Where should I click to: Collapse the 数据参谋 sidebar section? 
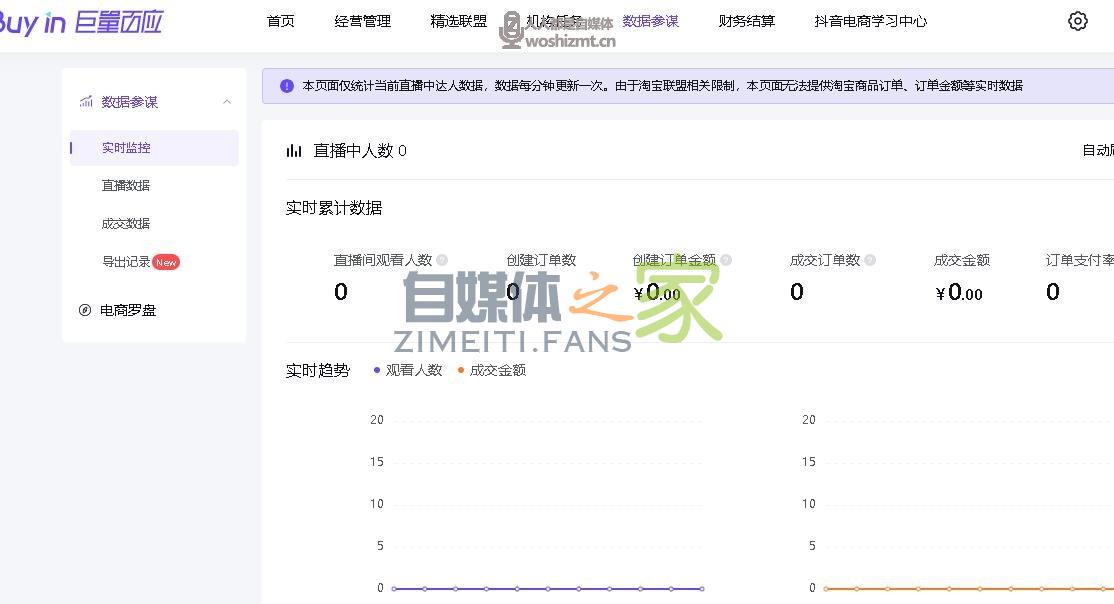pos(227,102)
